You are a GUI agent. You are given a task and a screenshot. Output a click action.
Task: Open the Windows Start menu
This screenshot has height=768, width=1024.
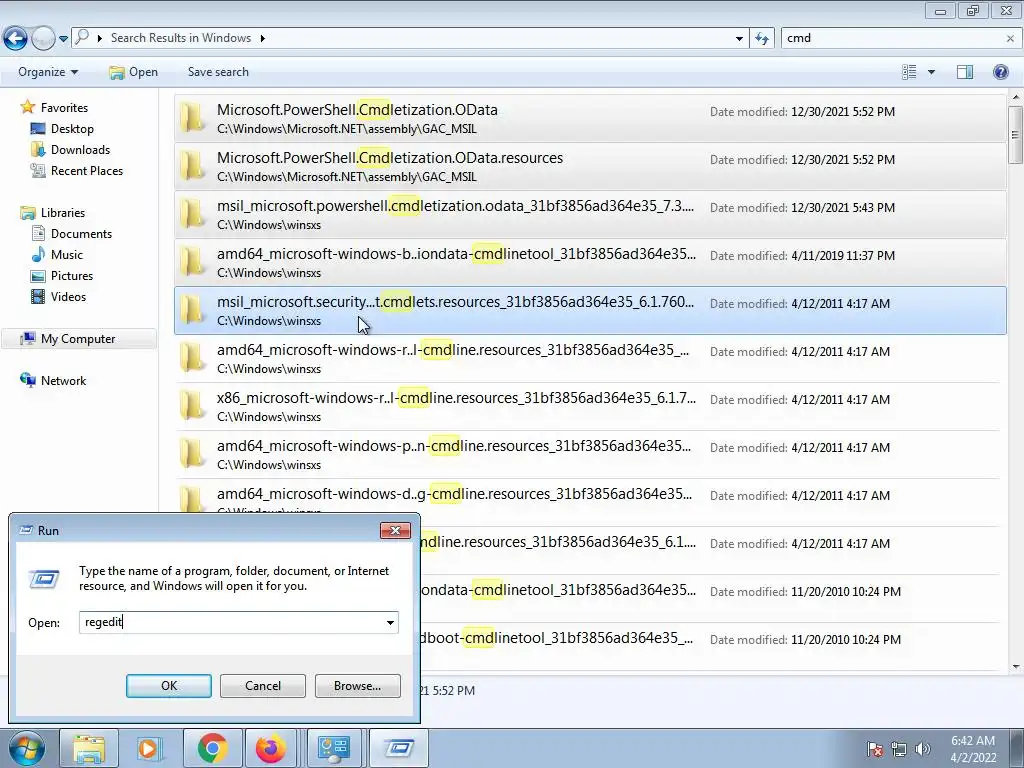(26, 748)
